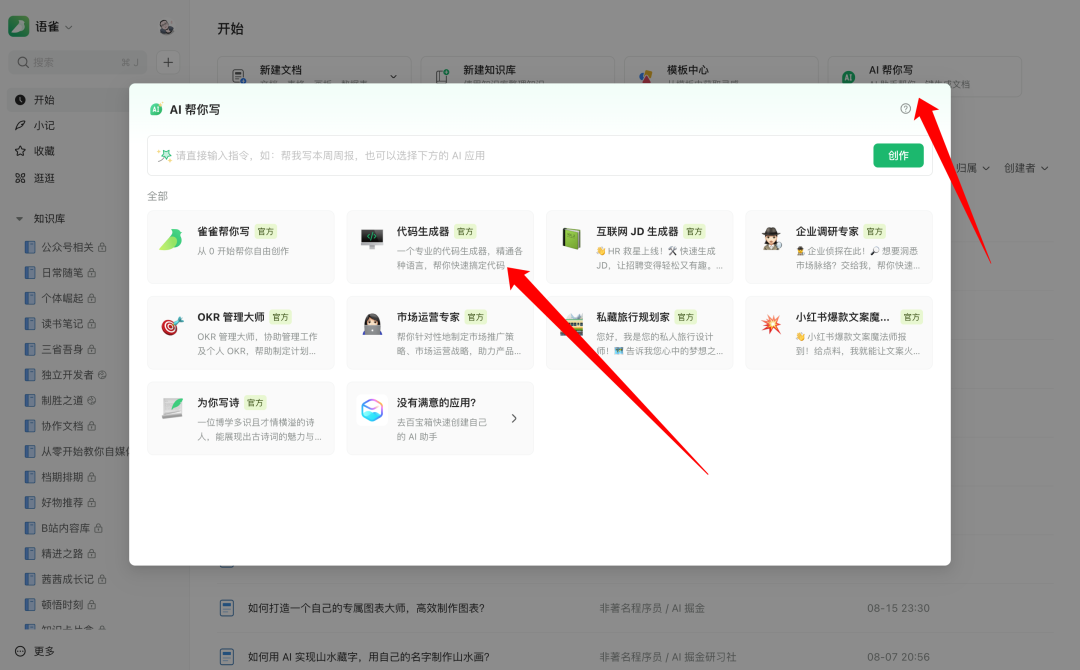Click the plus new button in sidebar
1080x670 pixels.
point(168,62)
